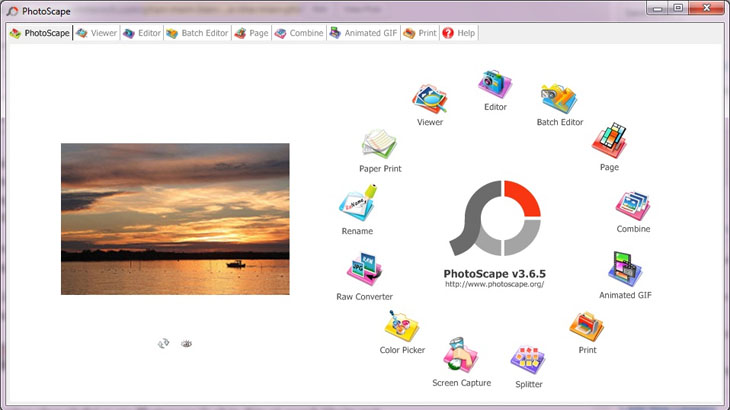
Task: Visit the photoscape.org link
Action: pyautogui.click(x=494, y=284)
